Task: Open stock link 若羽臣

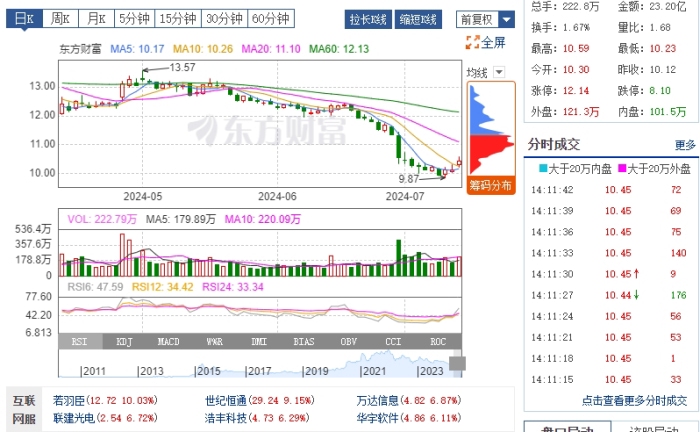Action: pos(69,400)
